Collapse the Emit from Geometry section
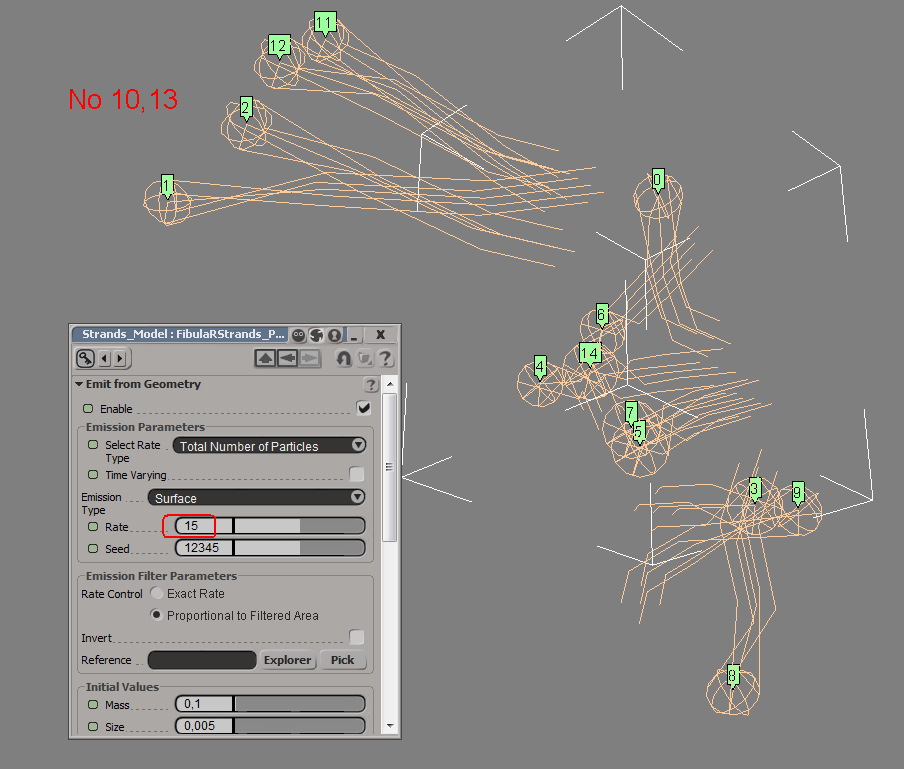 click(x=79, y=385)
